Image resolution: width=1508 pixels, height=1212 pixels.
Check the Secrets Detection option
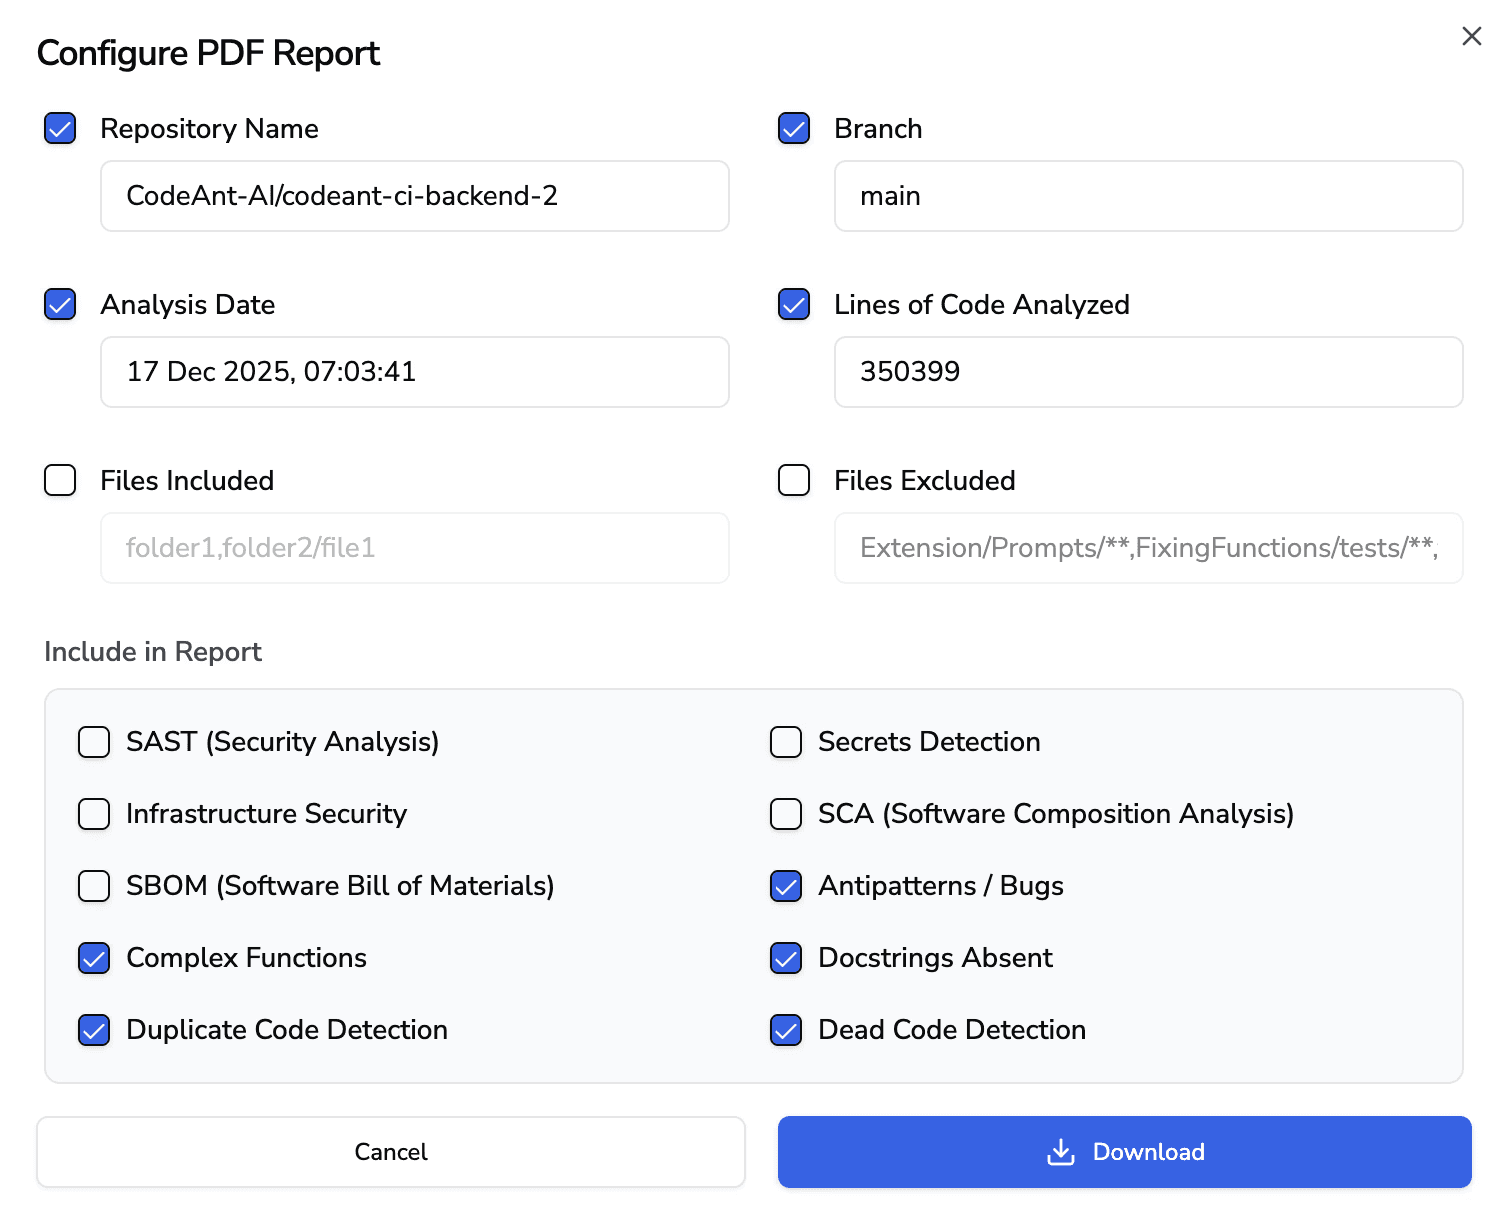click(786, 742)
